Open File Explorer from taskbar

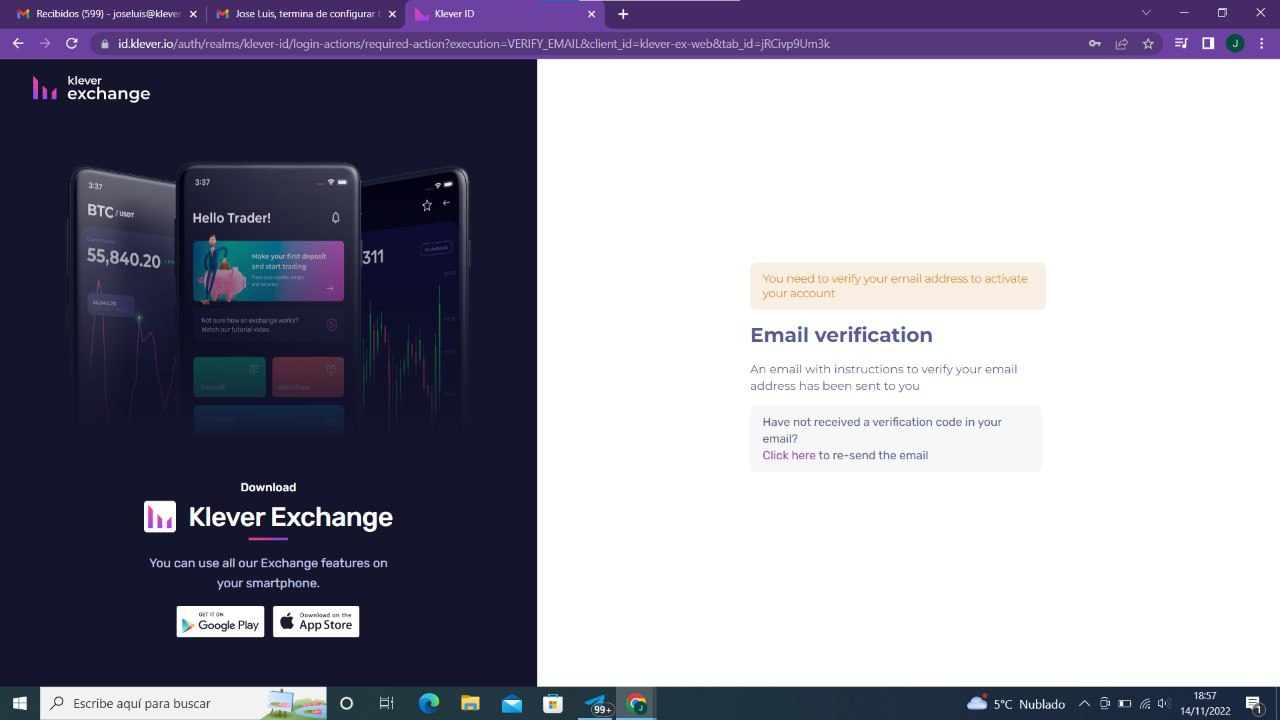(470, 703)
